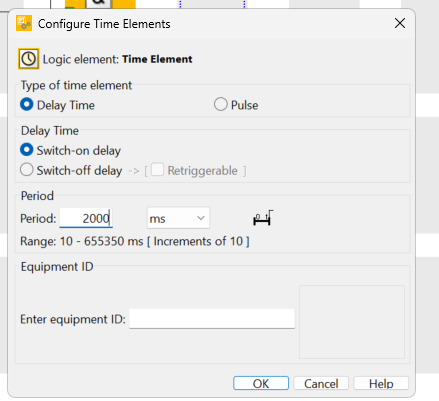Open Help for time elements

381,383
